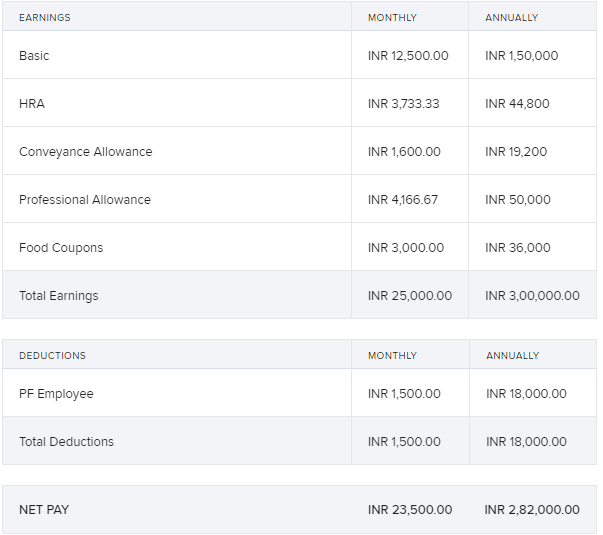Click the Food Coupons label

(61, 248)
